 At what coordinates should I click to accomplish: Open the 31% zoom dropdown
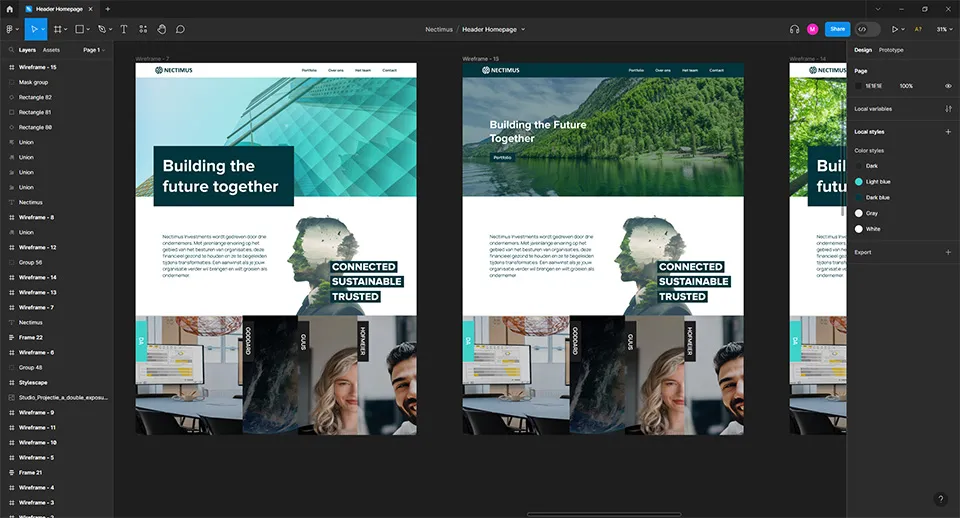tap(942, 29)
